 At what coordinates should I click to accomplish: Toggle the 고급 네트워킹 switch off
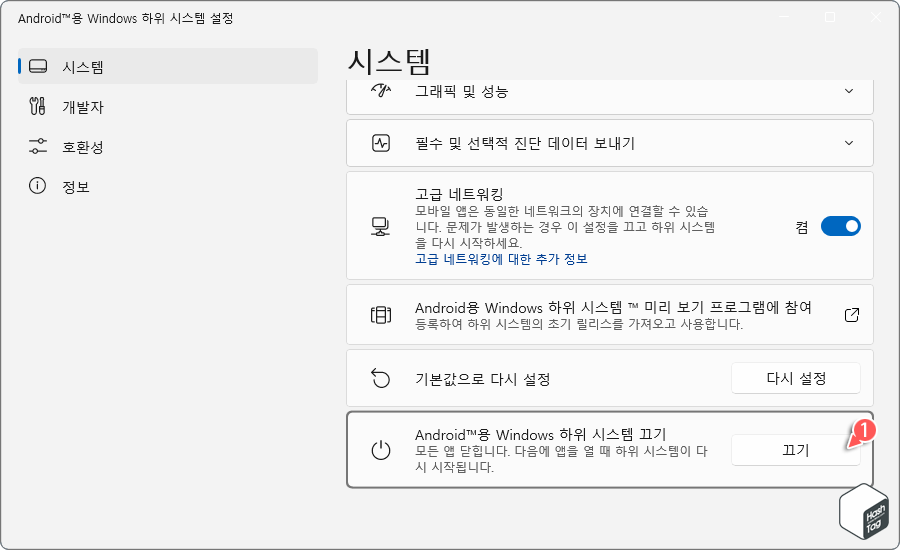(x=840, y=226)
